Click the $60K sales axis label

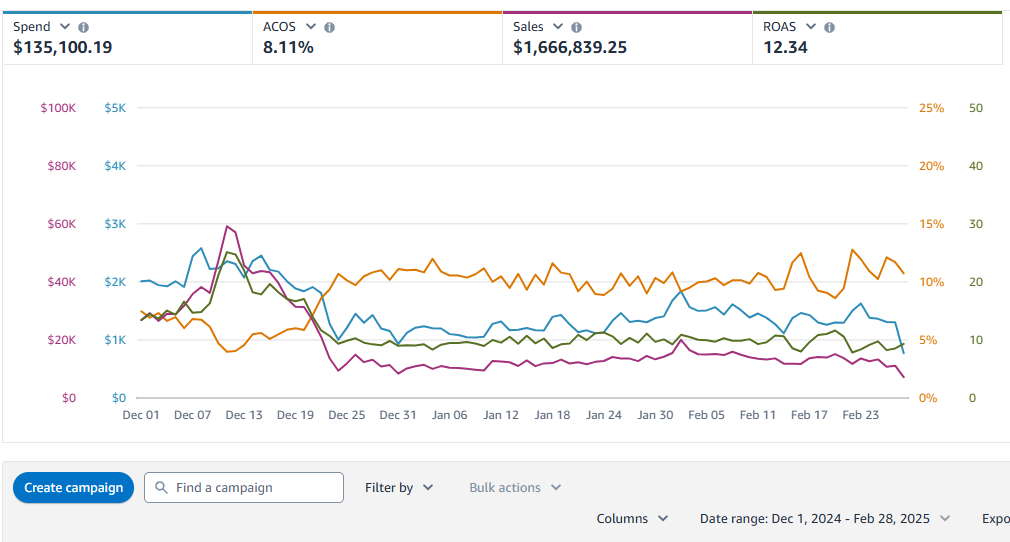pos(61,224)
